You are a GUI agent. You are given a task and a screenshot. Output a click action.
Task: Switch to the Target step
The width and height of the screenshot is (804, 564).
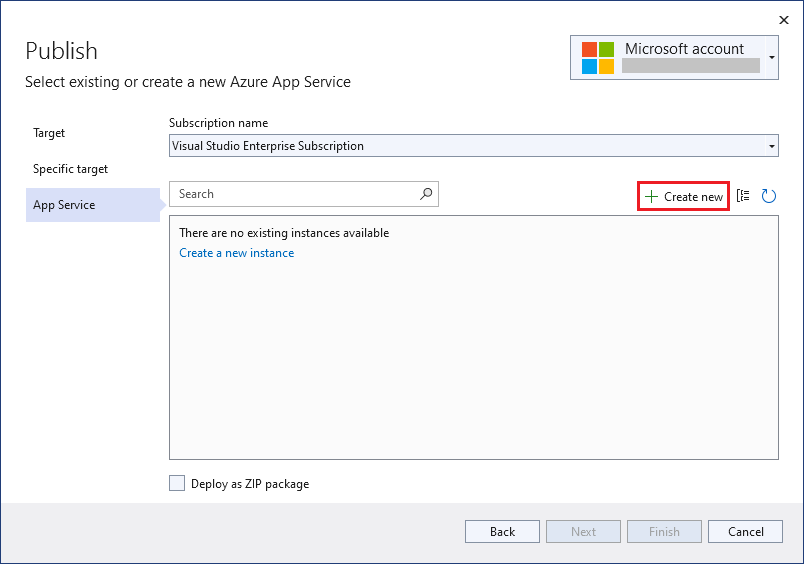[x=49, y=133]
